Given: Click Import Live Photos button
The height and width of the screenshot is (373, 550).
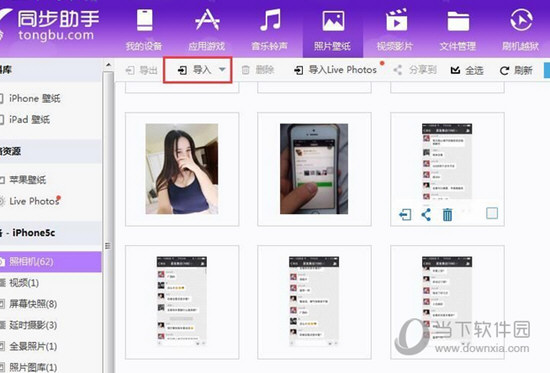Looking at the screenshot, I should pos(335,70).
